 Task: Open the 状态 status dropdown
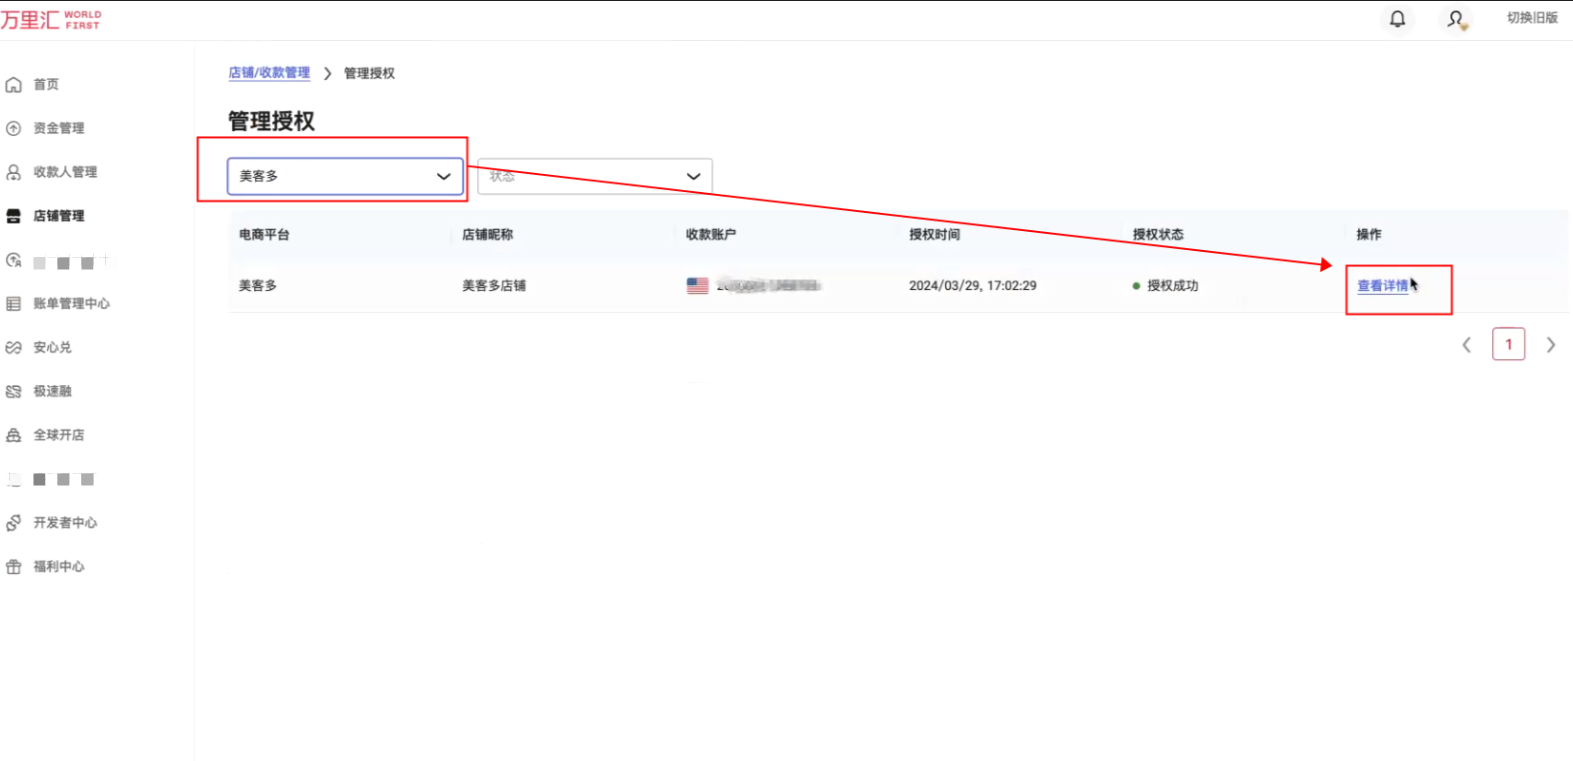click(x=595, y=176)
